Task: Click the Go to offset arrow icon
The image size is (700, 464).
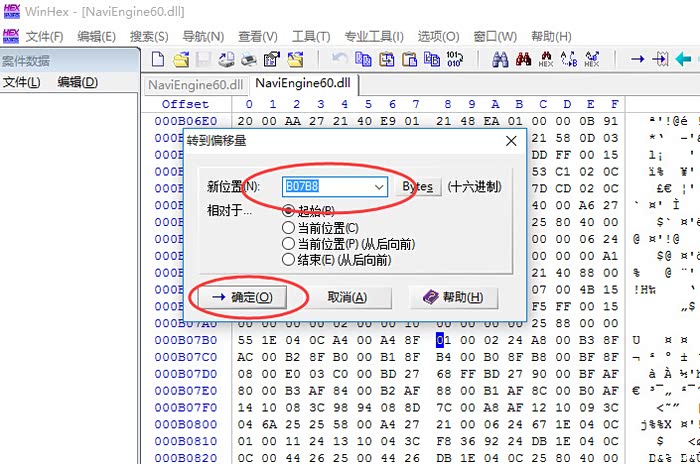Action: point(637,60)
